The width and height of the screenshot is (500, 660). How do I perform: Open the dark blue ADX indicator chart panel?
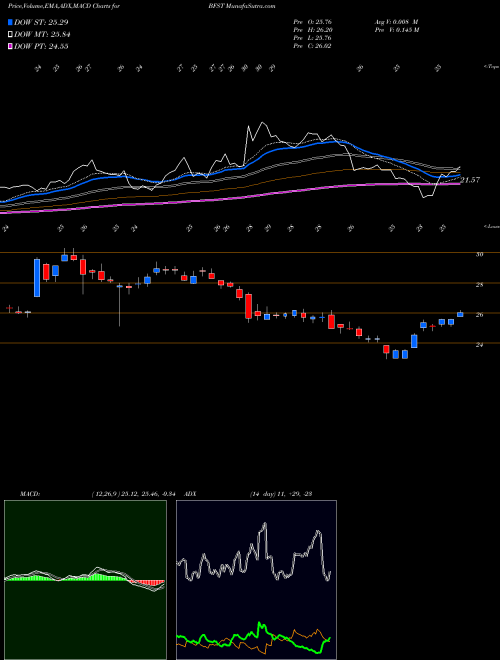coord(256,580)
